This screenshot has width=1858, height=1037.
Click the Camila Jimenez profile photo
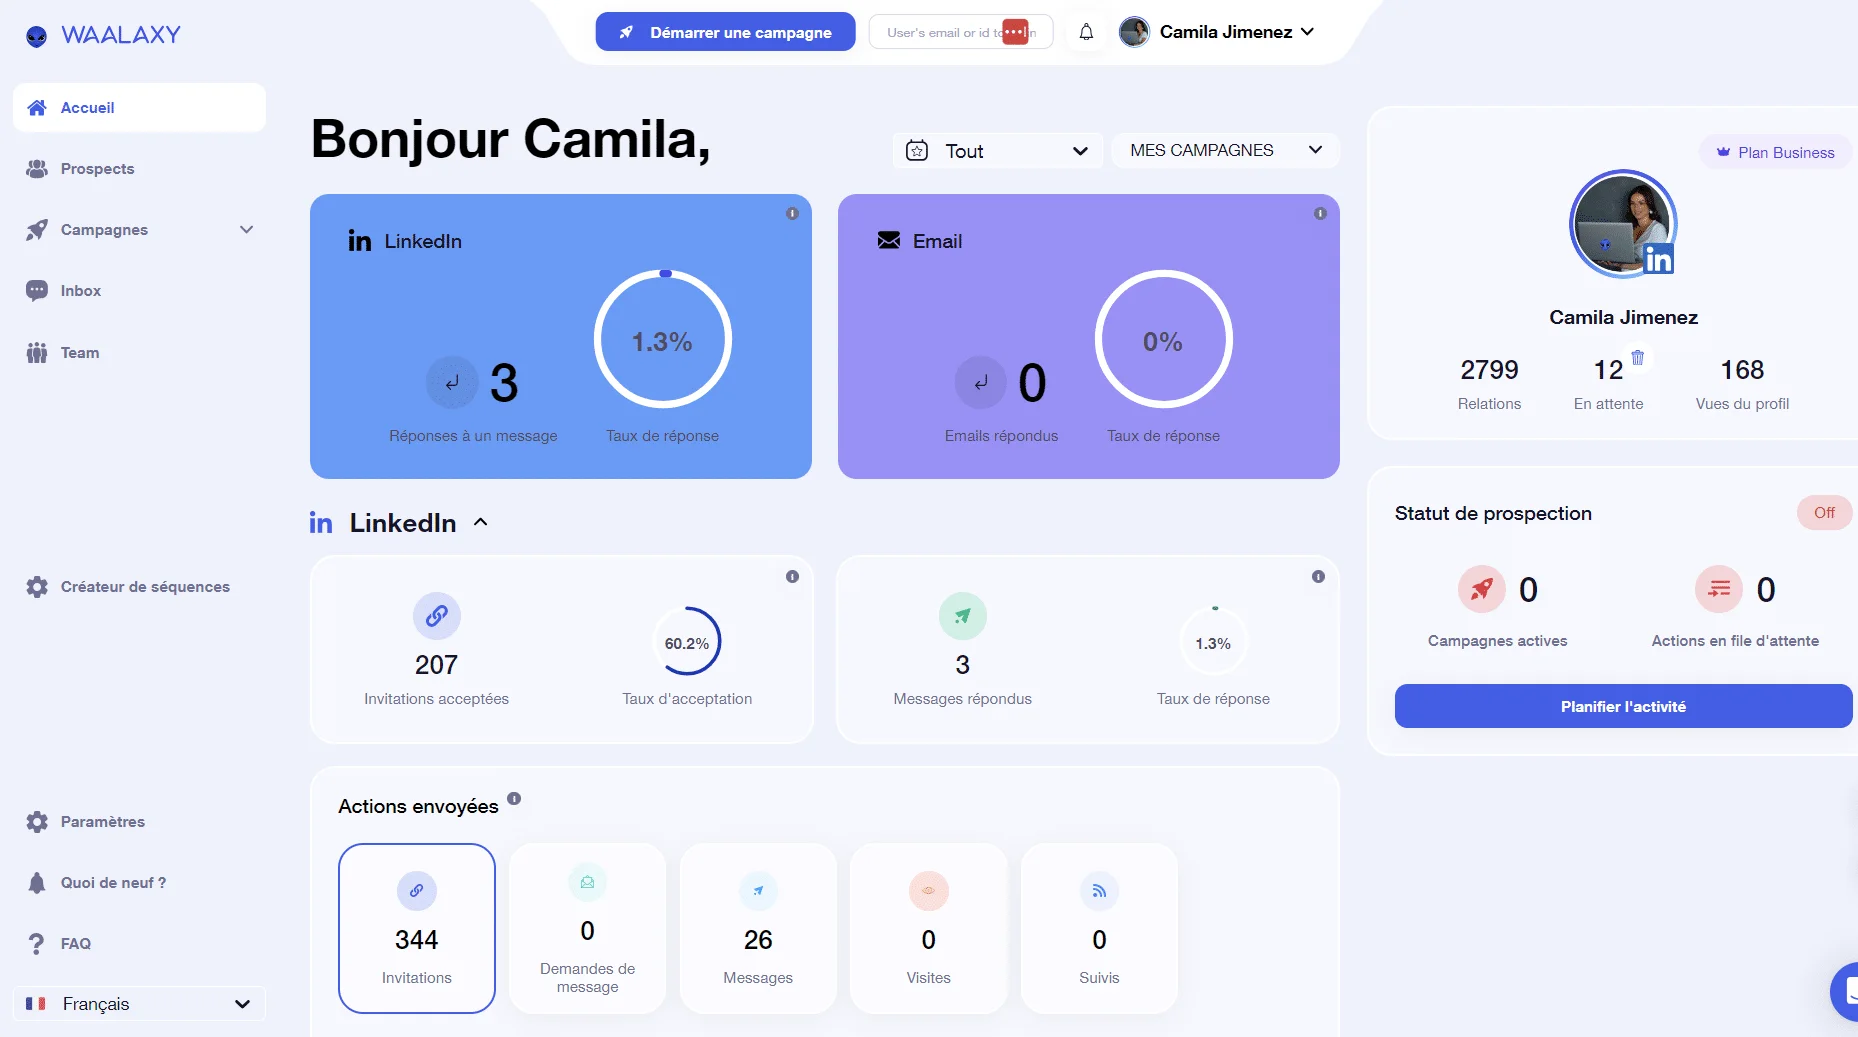(1623, 223)
